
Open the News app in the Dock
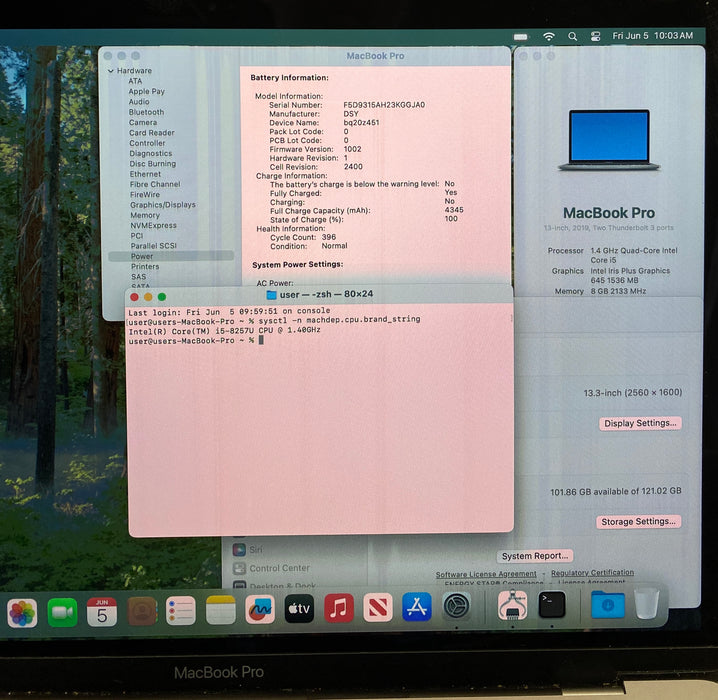click(x=378, y=608)
